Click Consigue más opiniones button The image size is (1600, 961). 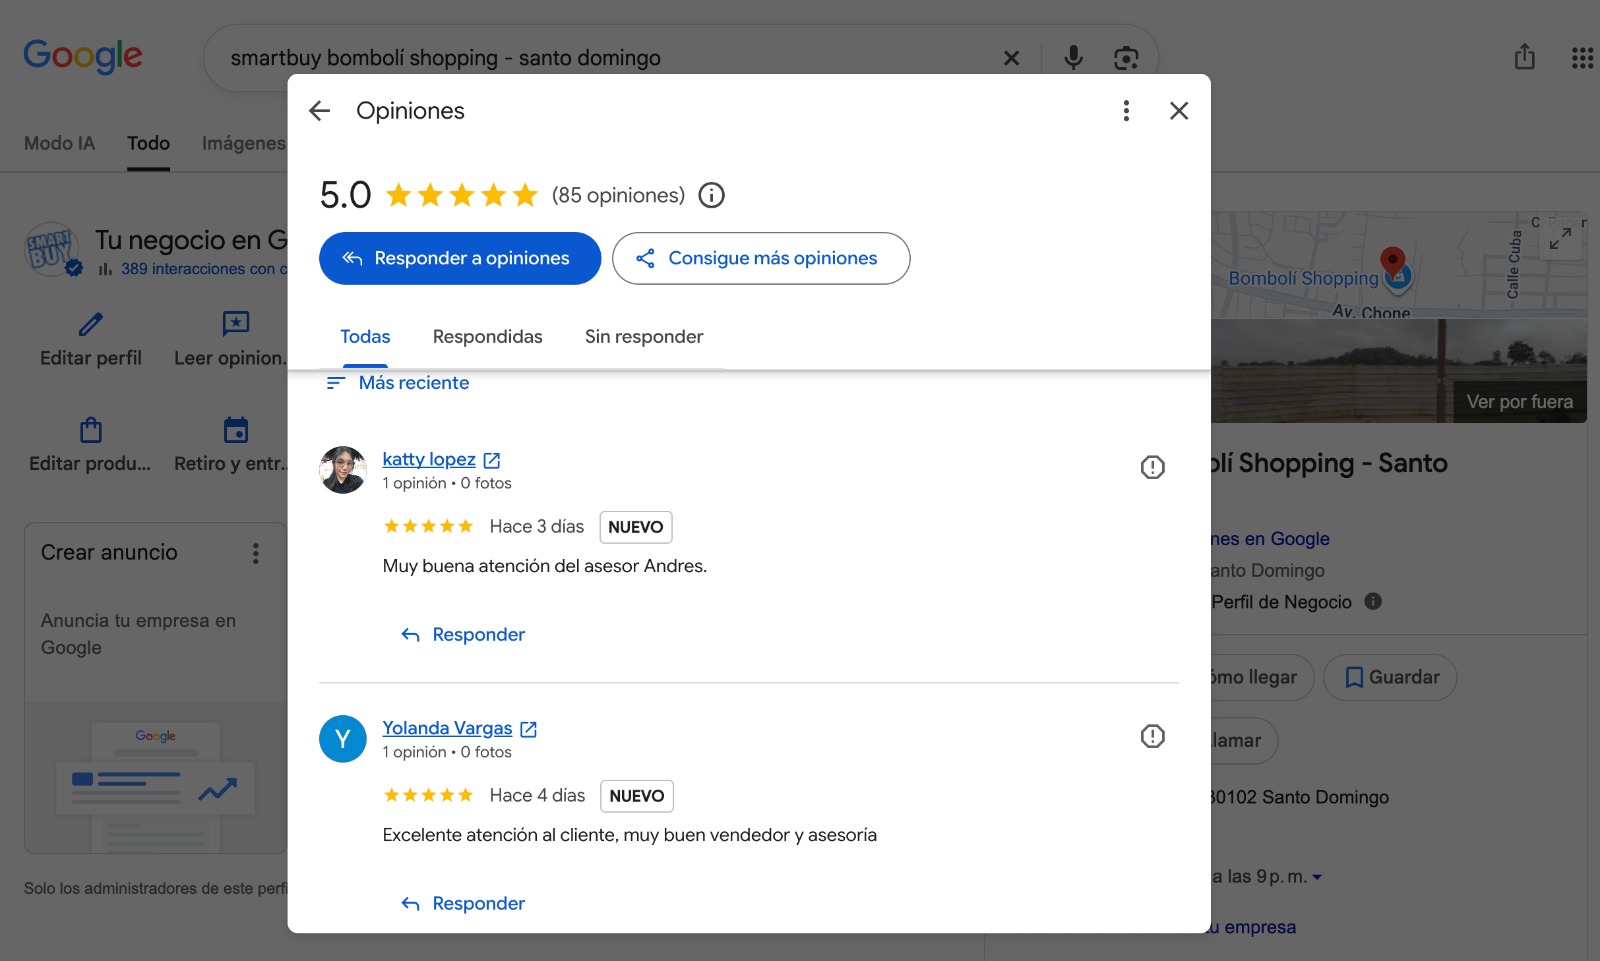761,258
